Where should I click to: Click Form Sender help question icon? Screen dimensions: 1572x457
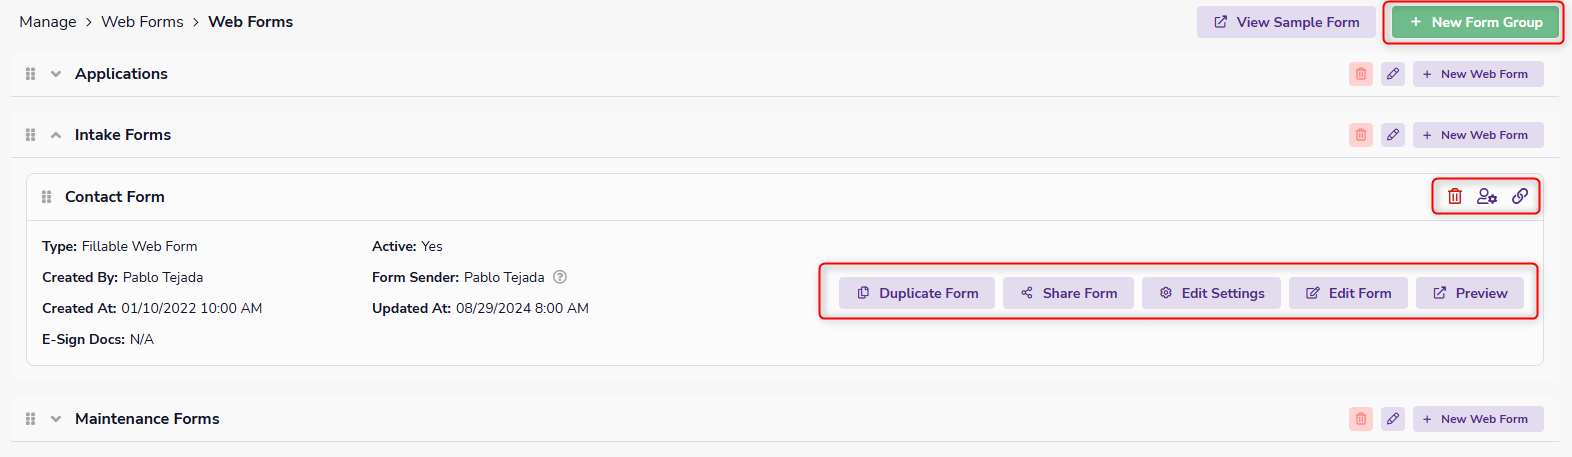click(560, 277)
